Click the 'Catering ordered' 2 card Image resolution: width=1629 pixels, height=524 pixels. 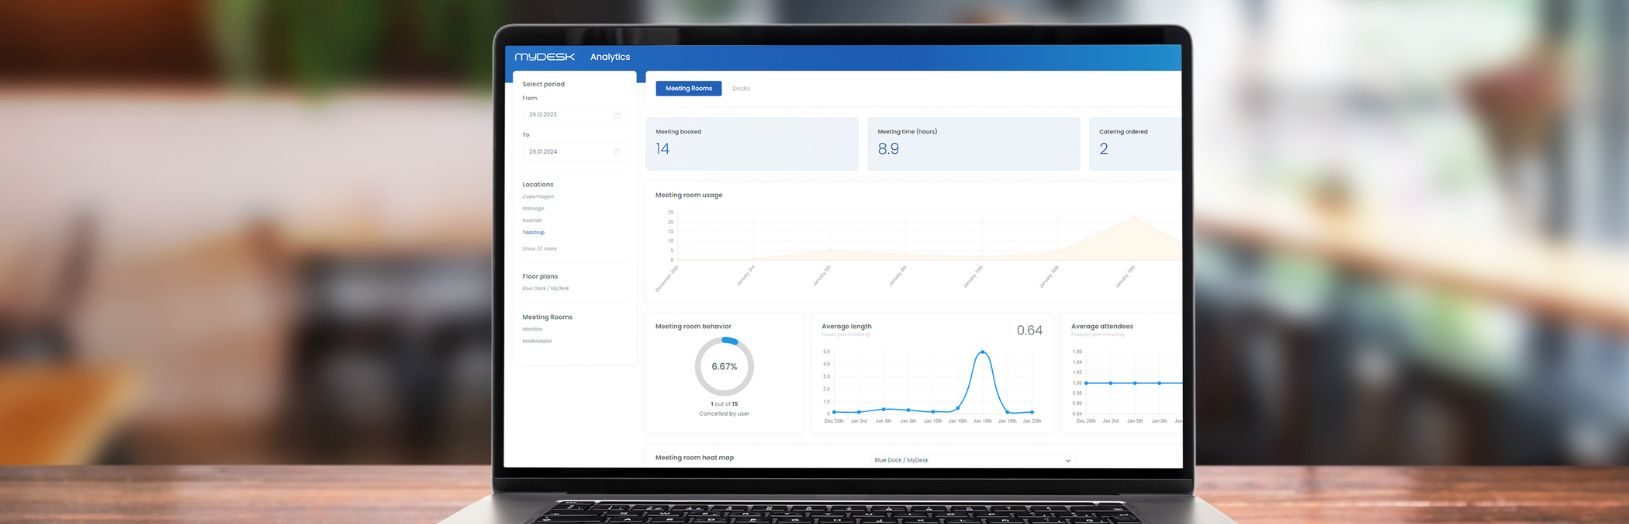point(1135,144)
